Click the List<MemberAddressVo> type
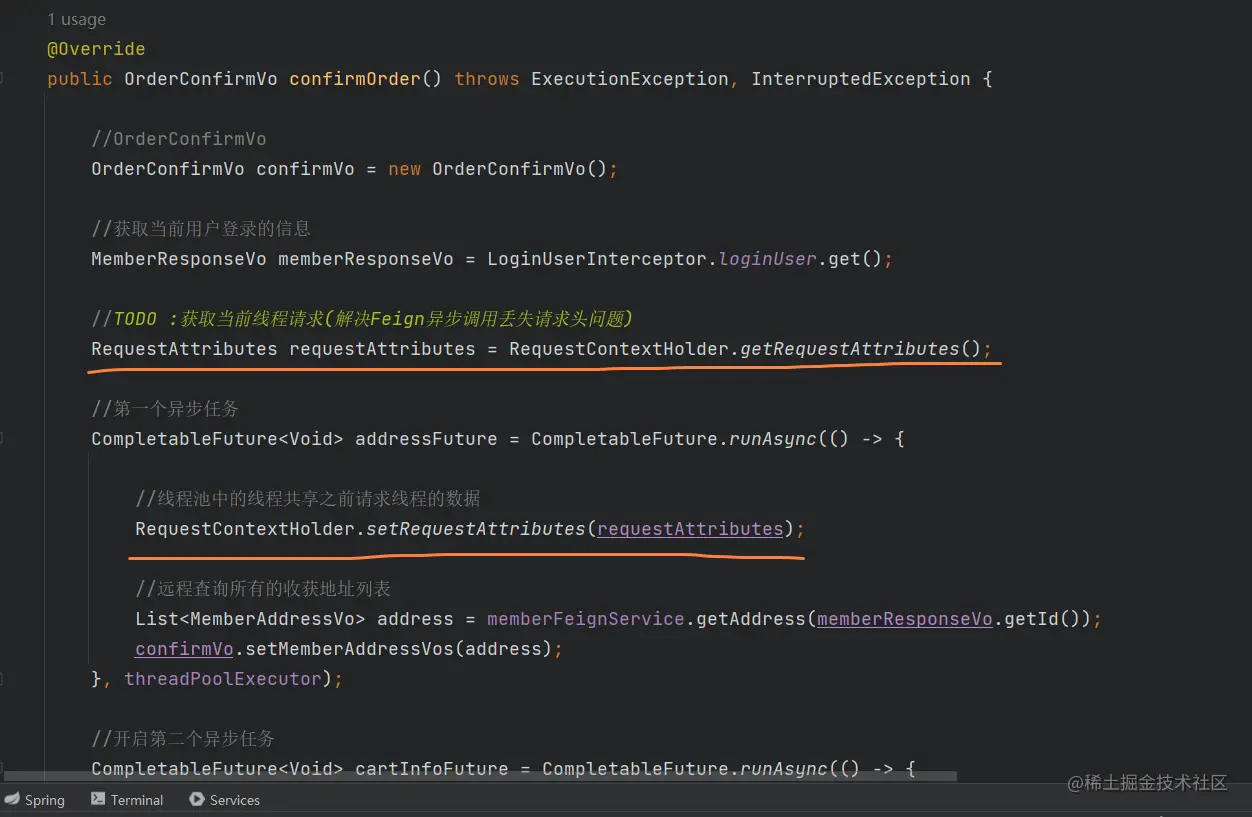The image size is (1252, 817). click(250, 619)
